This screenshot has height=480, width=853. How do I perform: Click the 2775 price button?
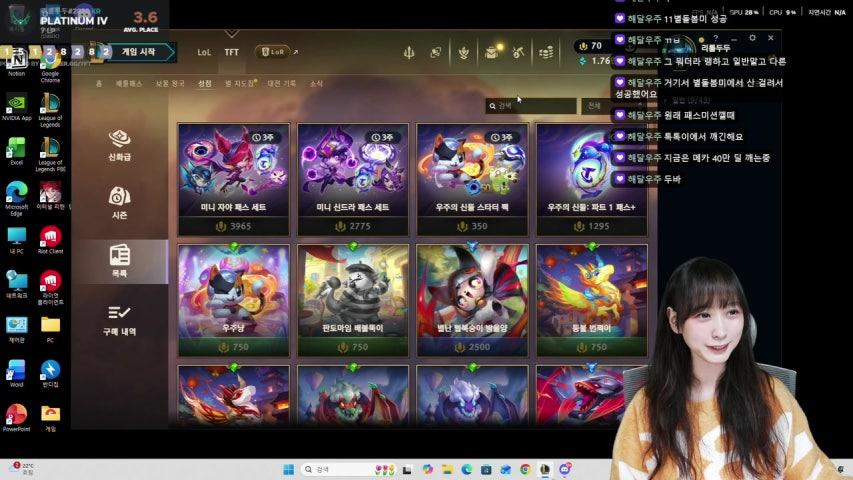(x=353, y=226)
